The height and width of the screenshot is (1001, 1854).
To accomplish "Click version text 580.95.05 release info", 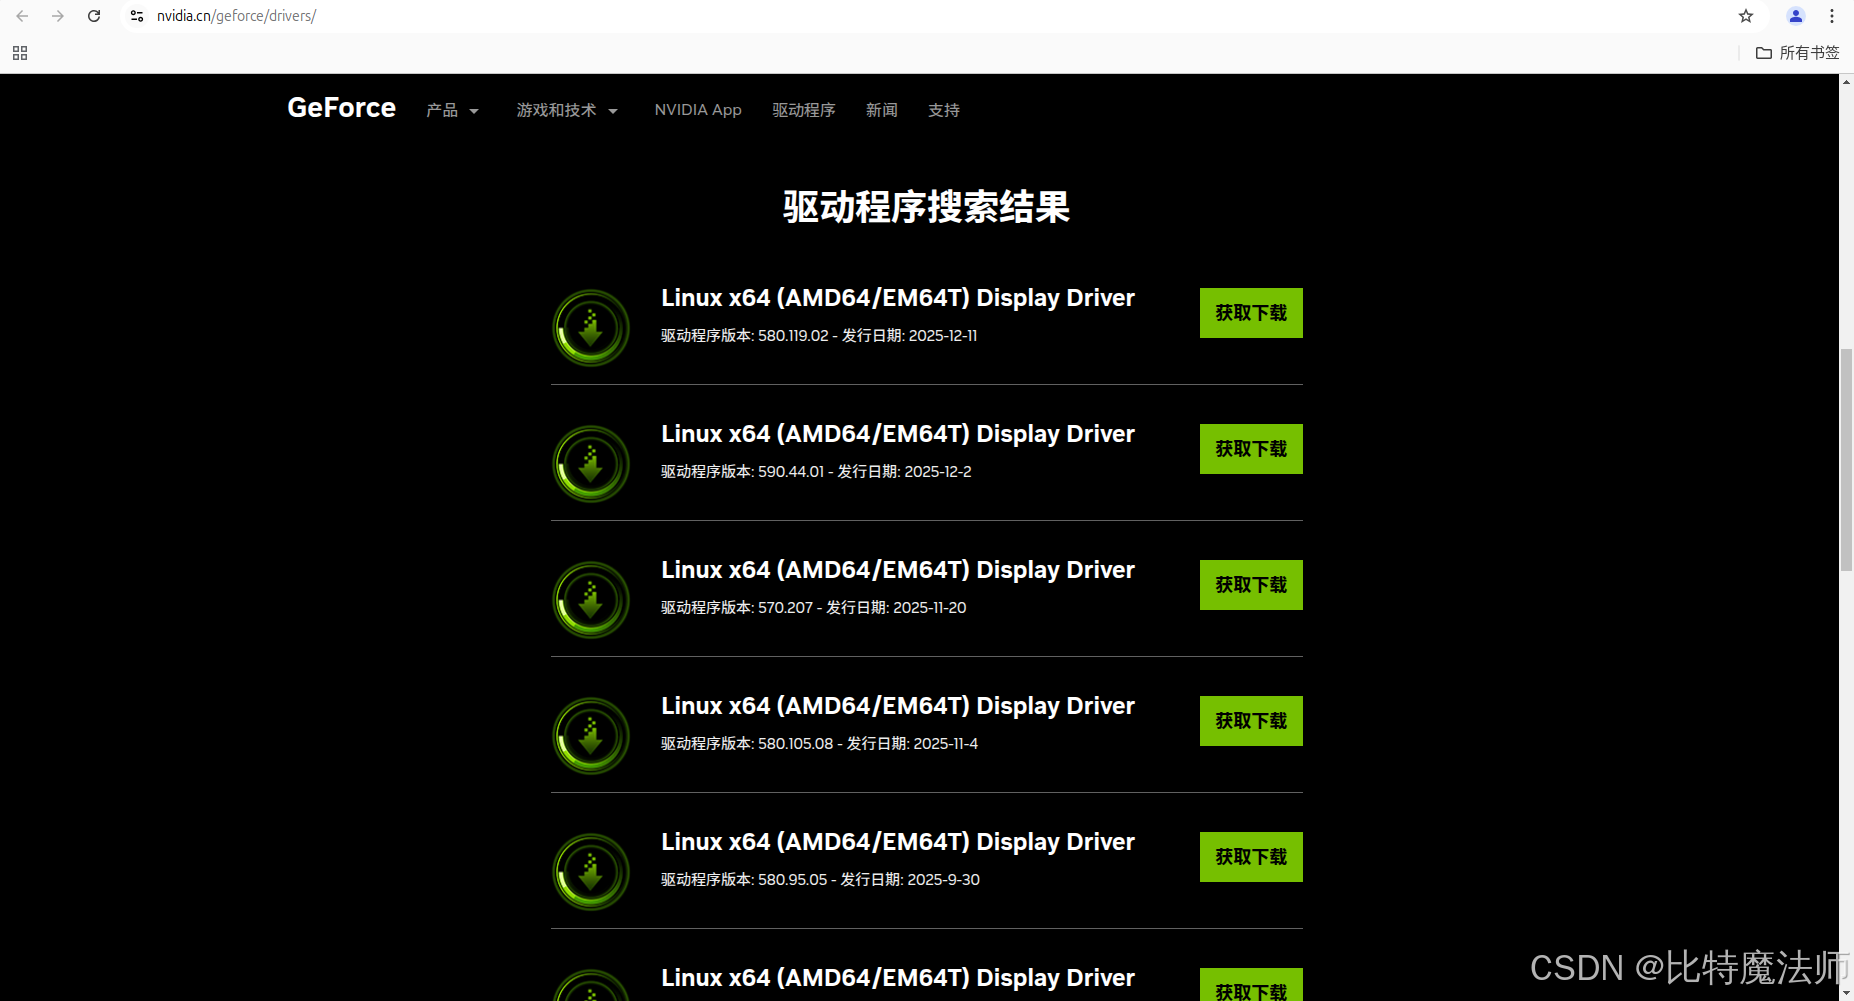I will pos(820,880).
